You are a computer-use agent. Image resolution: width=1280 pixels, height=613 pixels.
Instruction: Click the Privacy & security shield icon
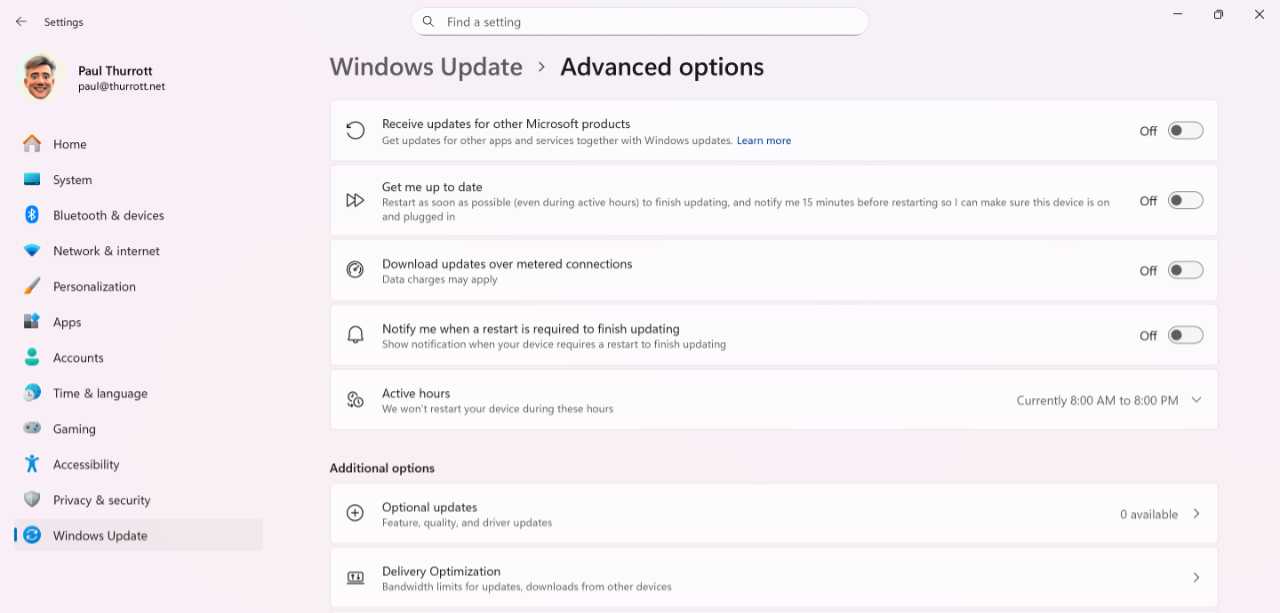[x=32, y=500]
